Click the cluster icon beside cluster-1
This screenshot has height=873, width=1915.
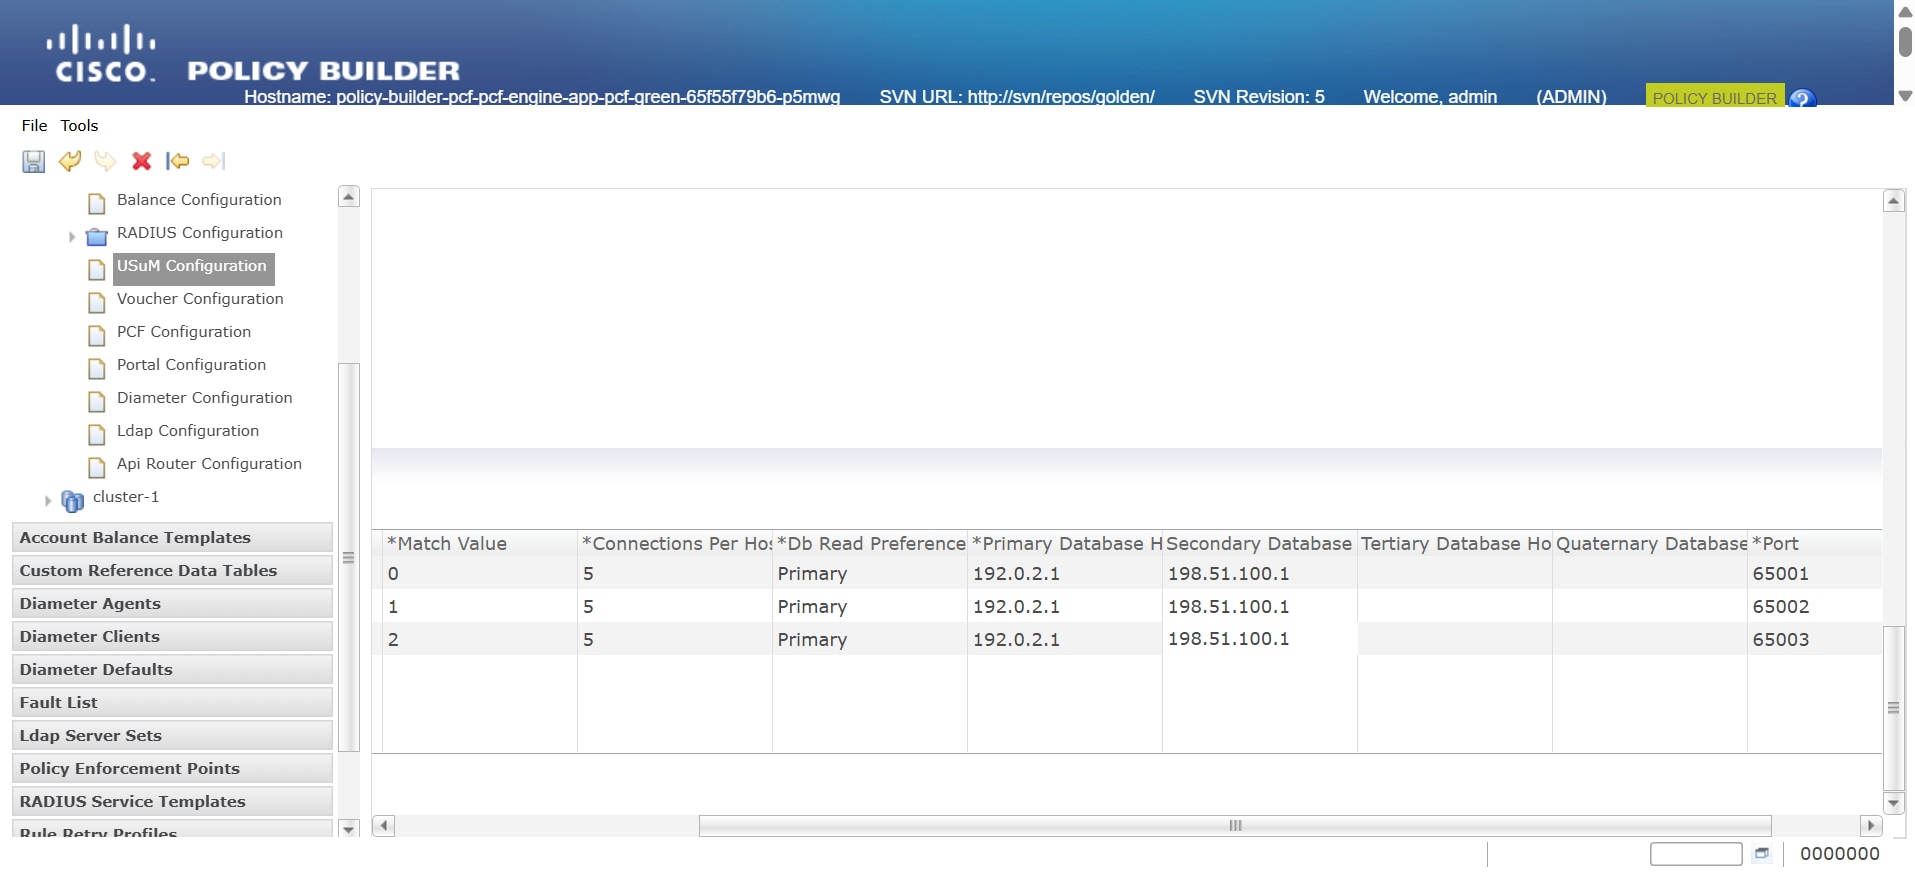click(x=73, y=500)
